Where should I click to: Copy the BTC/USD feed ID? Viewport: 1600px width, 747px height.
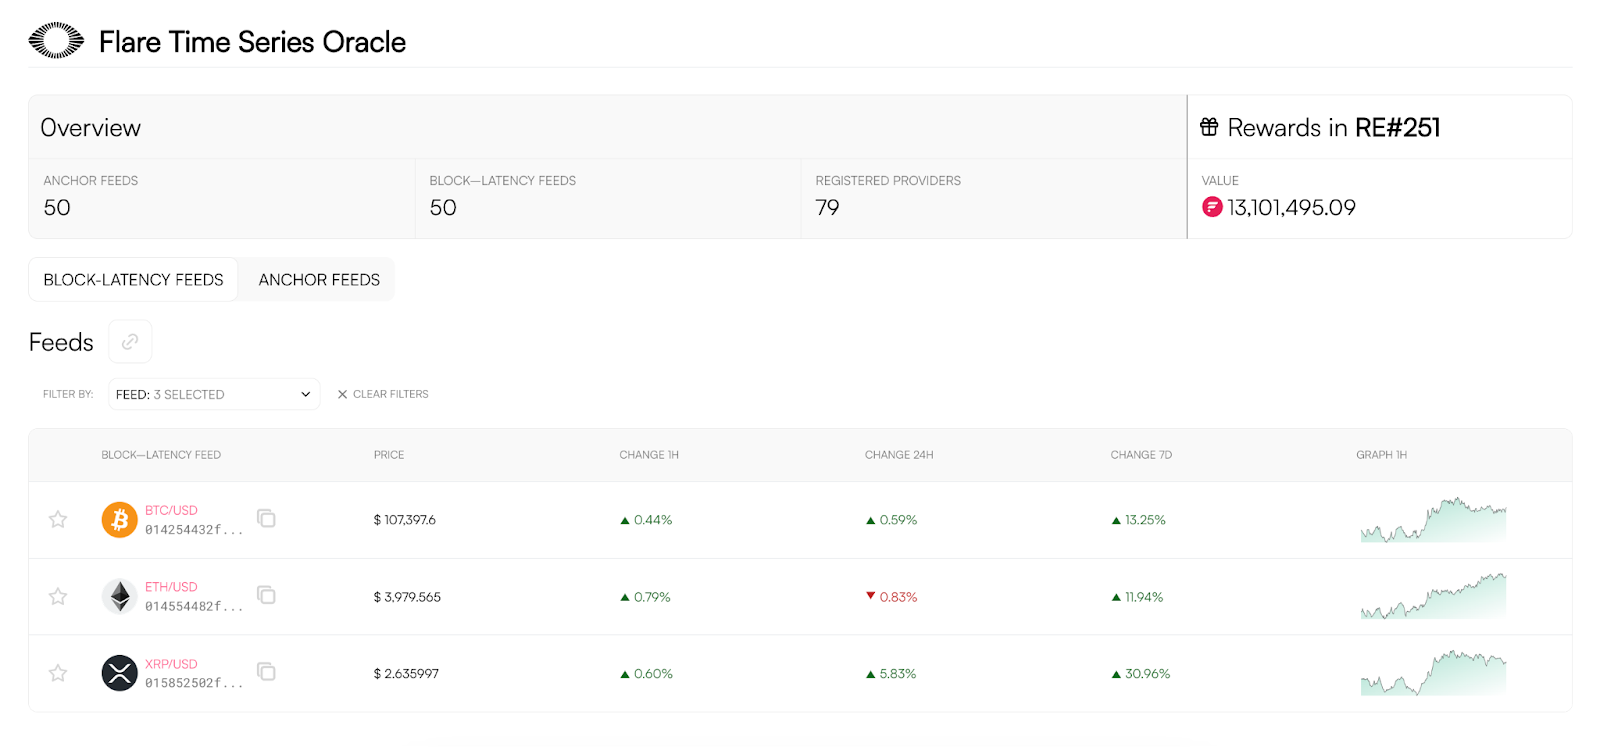coord(266,518)
